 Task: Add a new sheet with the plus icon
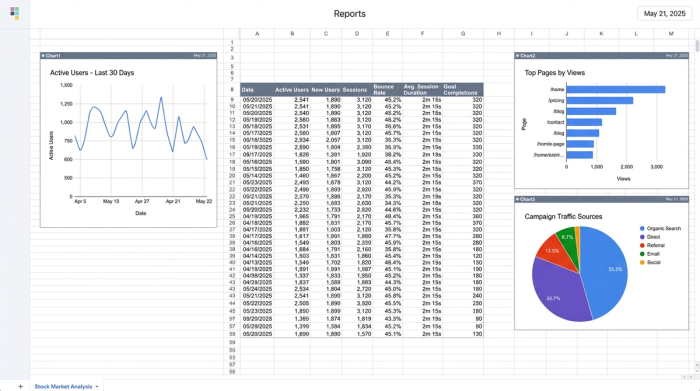pos(20,386)
